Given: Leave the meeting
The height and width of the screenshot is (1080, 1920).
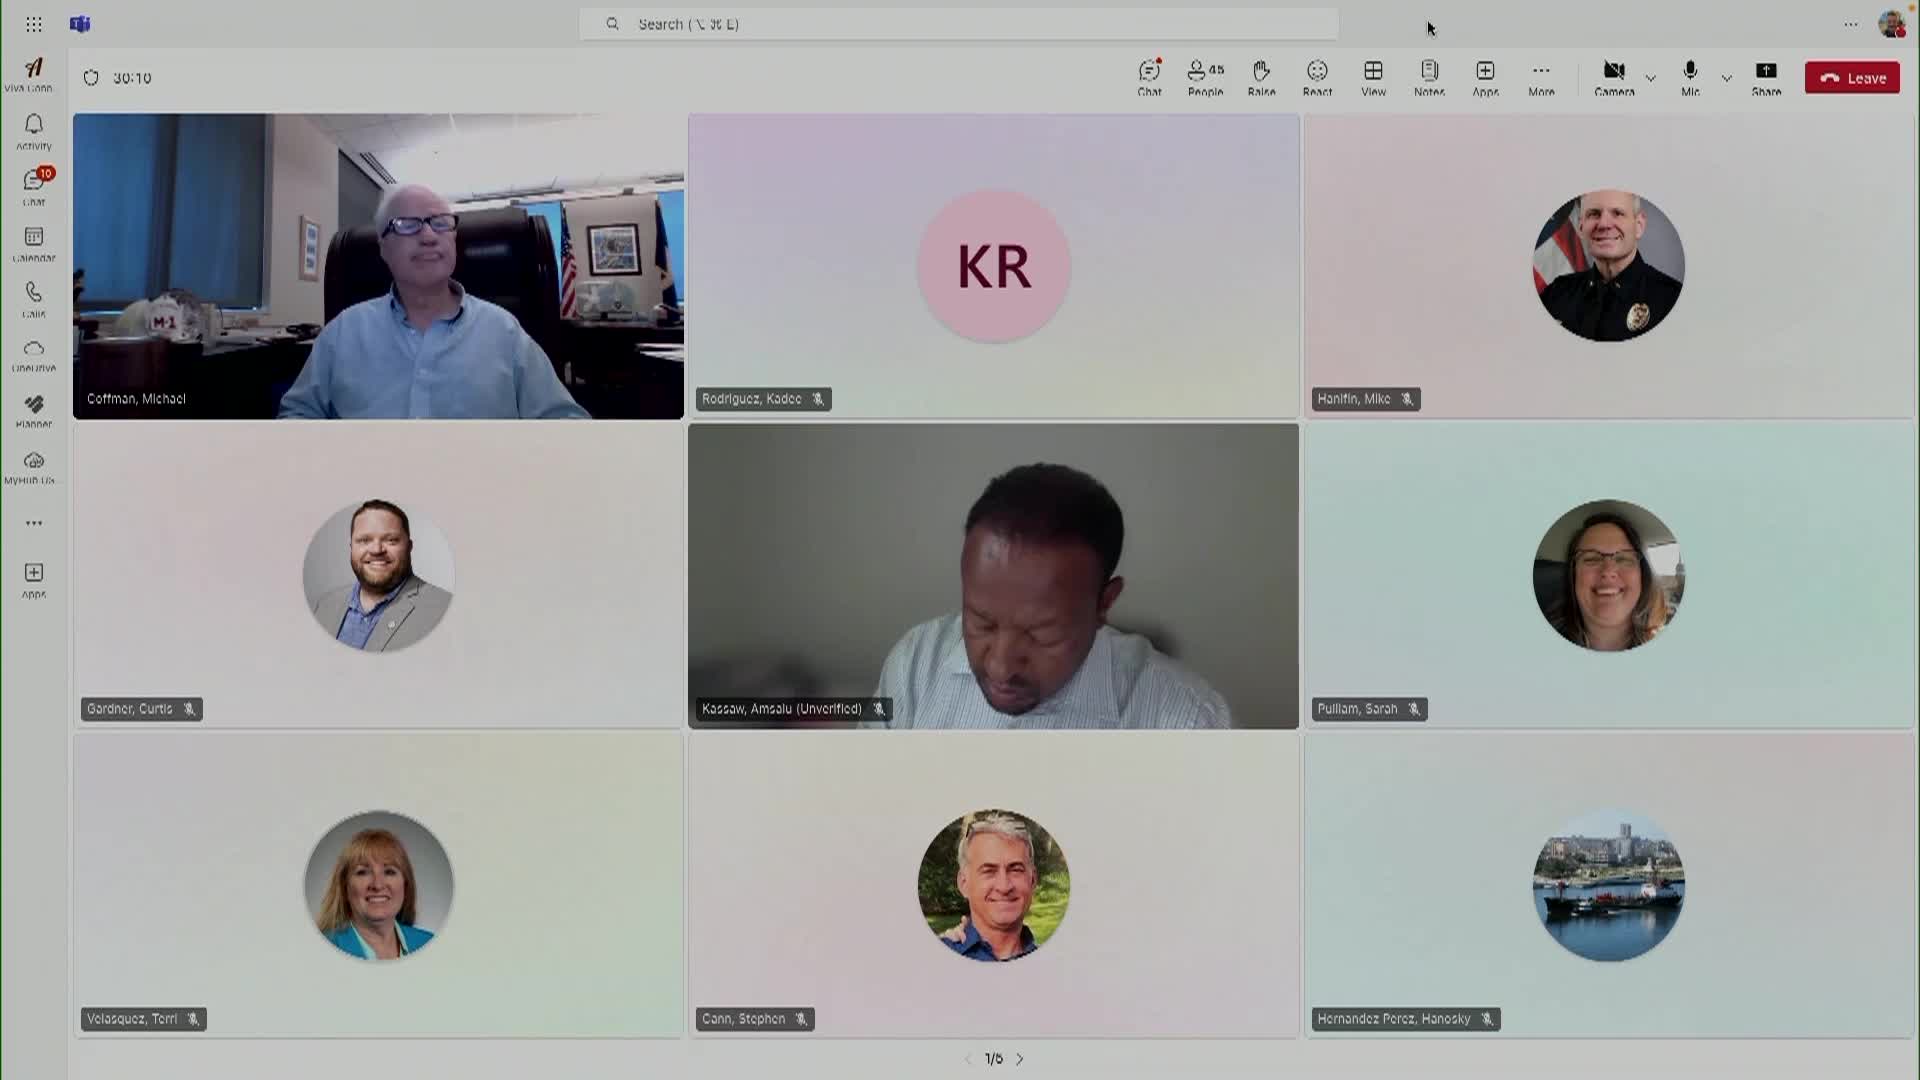Looking at the screenshot, I should (1852, 78).
